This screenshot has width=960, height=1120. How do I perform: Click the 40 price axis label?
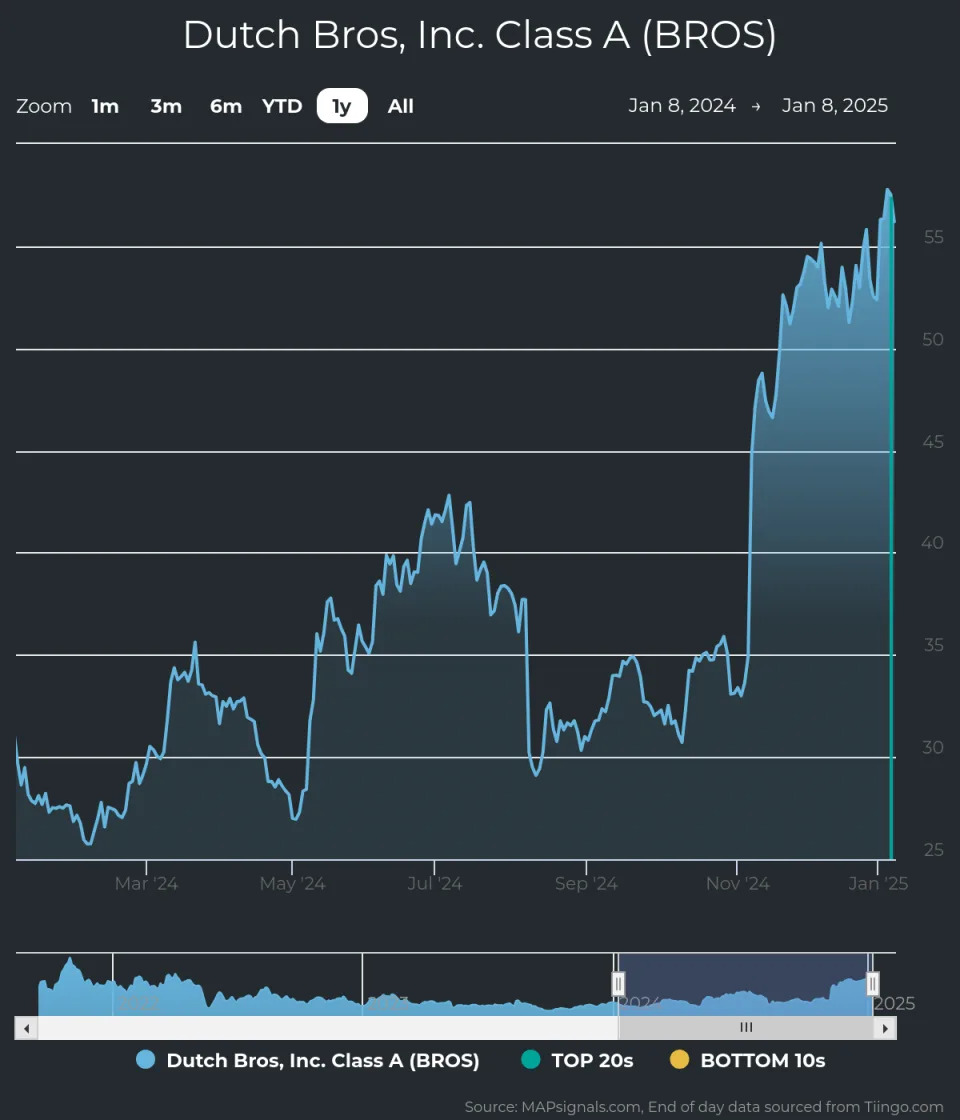(932, 543)
